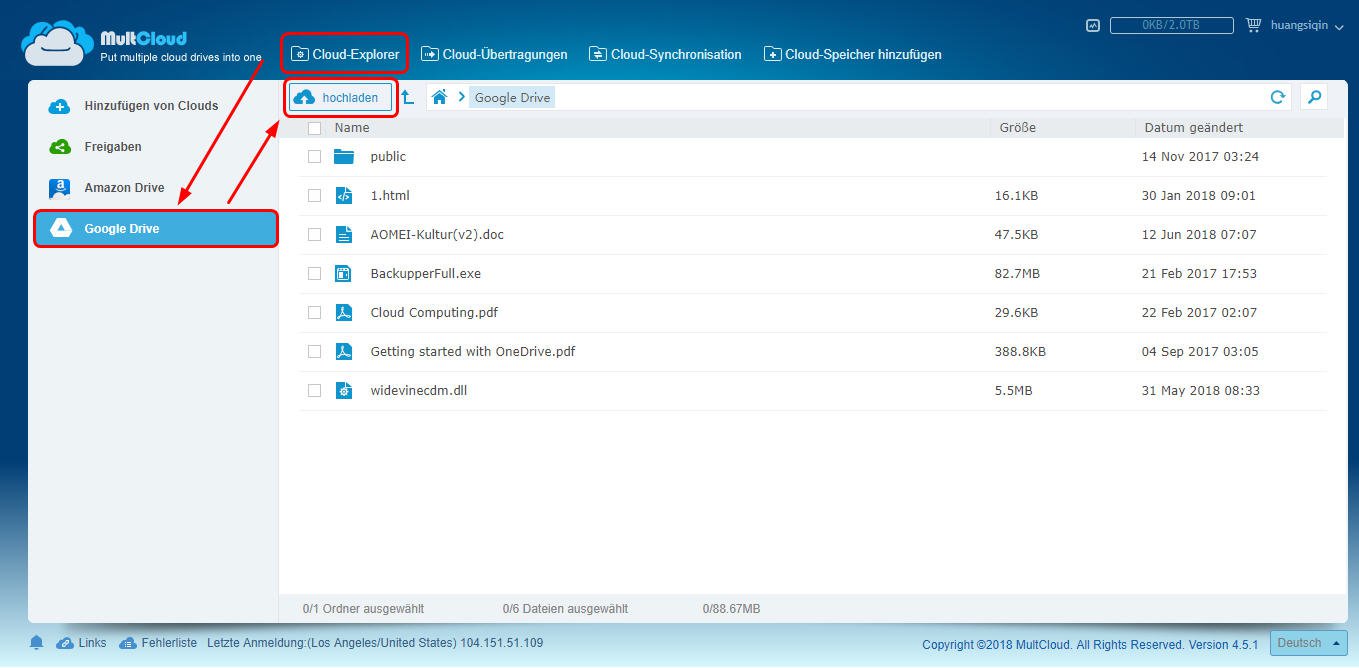
Task: Click the date 31 May 2018 08:33
Action: tap(1201, 390)
